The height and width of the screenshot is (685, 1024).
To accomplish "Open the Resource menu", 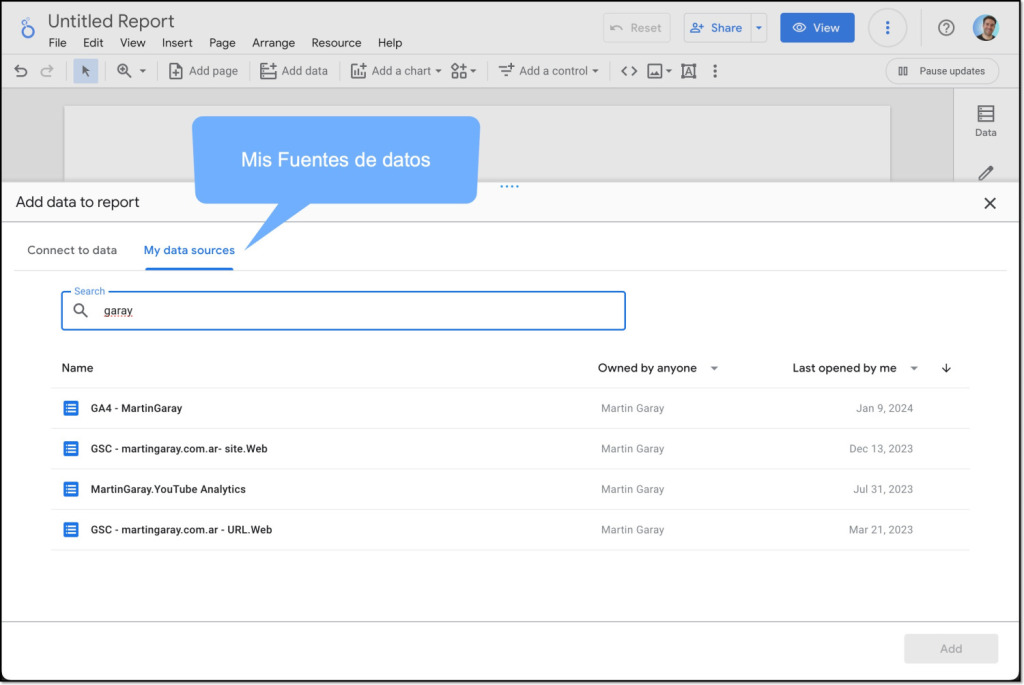I will click(x=336, y=43).
